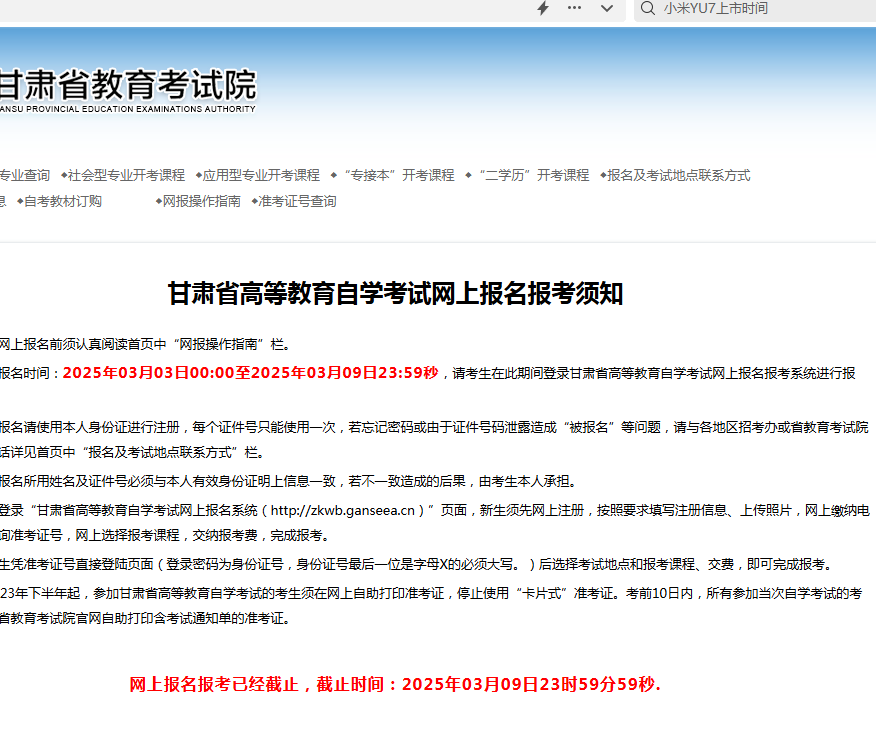Click the English subtitle under site logo
The image size is (876, 738).
point(127,108)
